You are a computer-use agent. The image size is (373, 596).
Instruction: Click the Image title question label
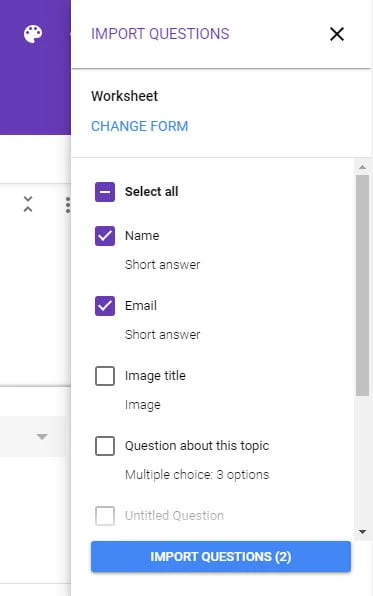(x=155, y=376)
